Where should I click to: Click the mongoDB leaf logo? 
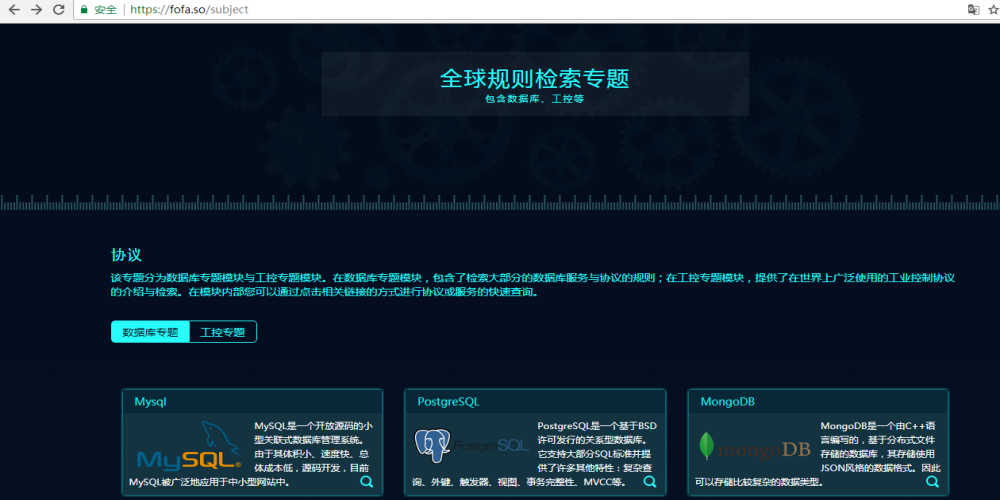754,446
